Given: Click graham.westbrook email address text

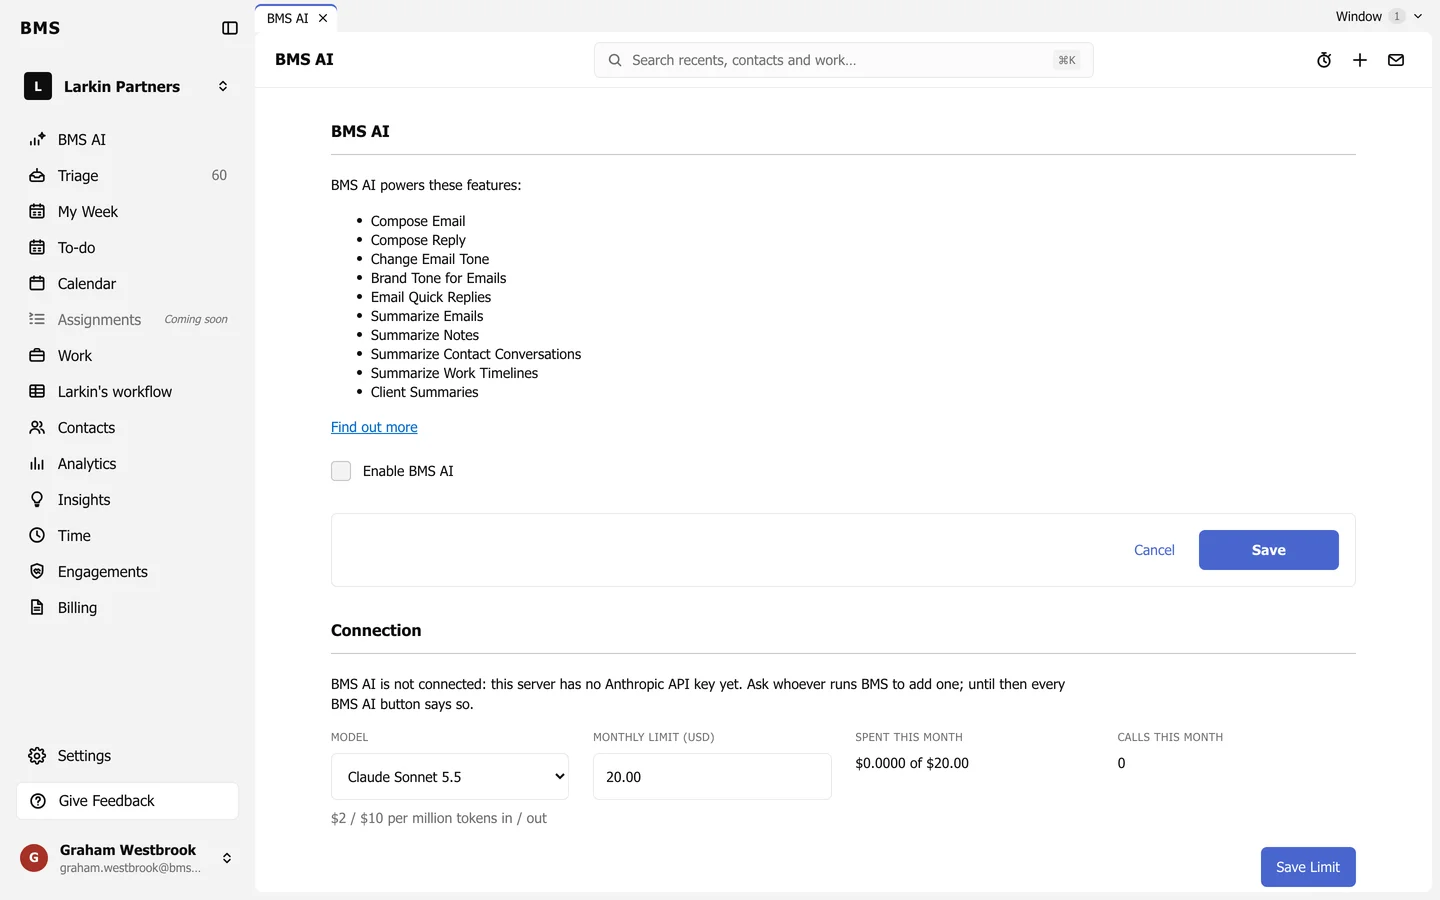Looking at the screenshot, I should point(130,868).
